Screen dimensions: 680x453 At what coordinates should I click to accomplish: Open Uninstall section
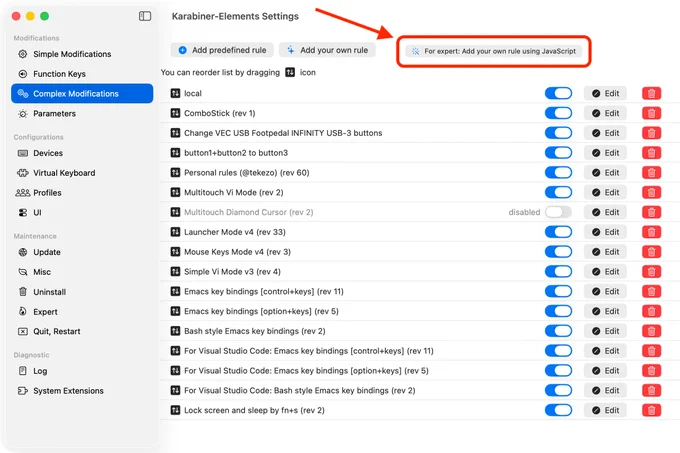[x=82, y=292]
